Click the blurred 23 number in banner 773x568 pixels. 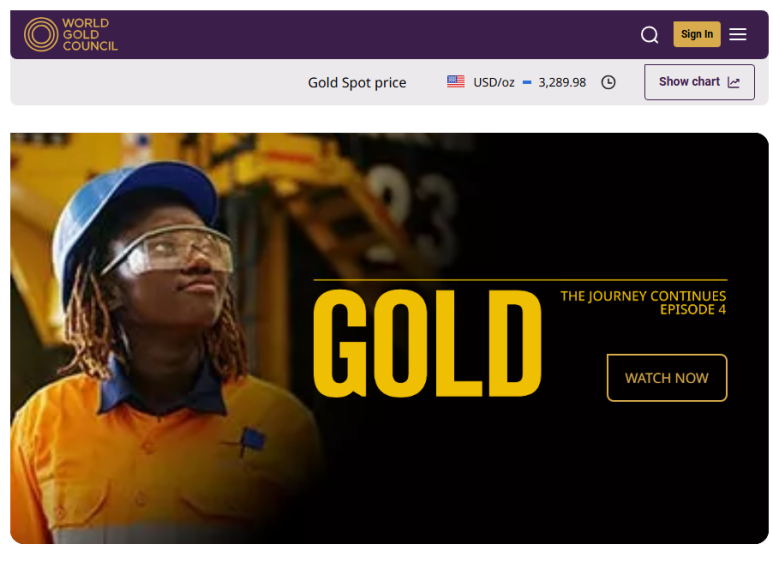pos(412,214)
